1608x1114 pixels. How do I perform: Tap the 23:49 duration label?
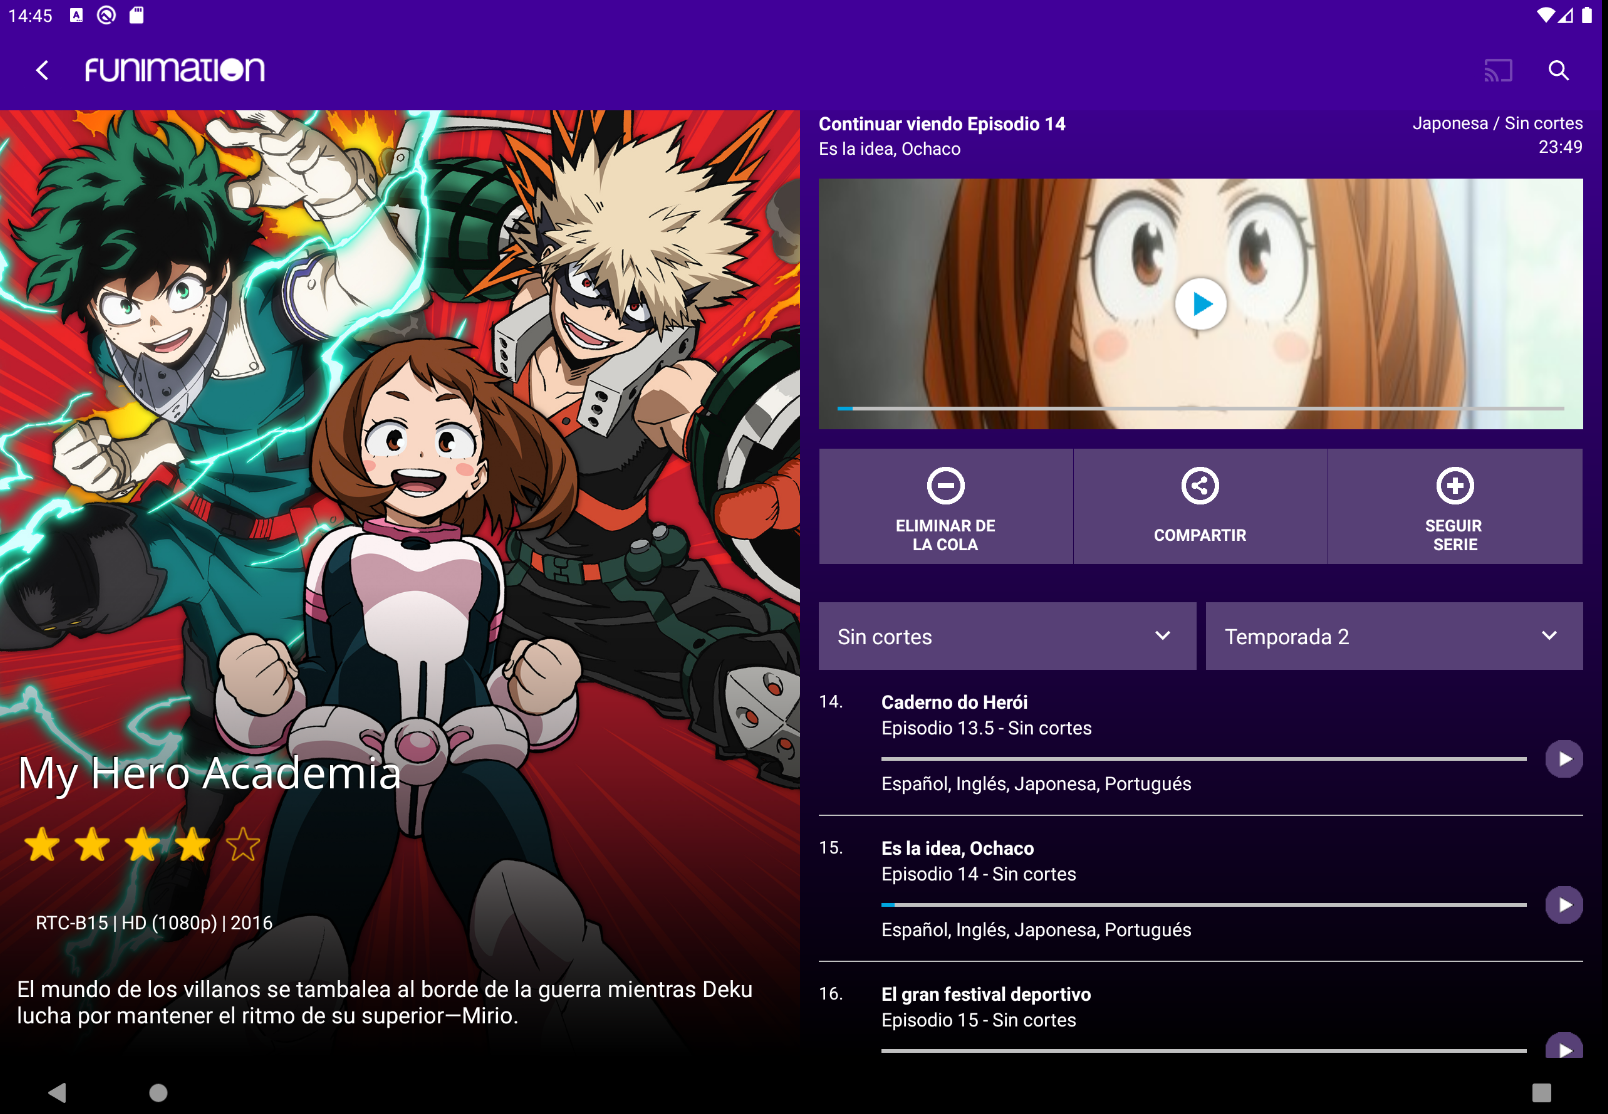[x=1560, y=147]
